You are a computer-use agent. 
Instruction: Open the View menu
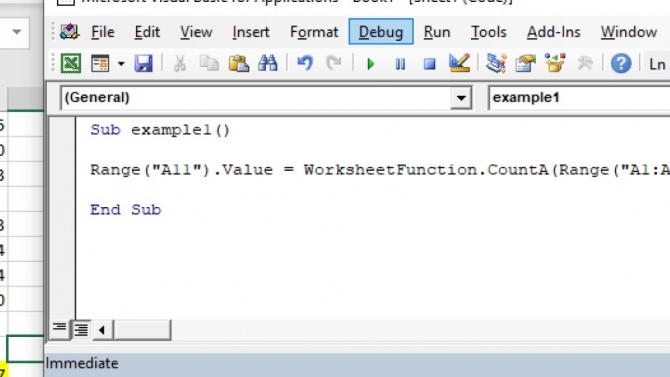pyautogui.click(x=196, y=32)
